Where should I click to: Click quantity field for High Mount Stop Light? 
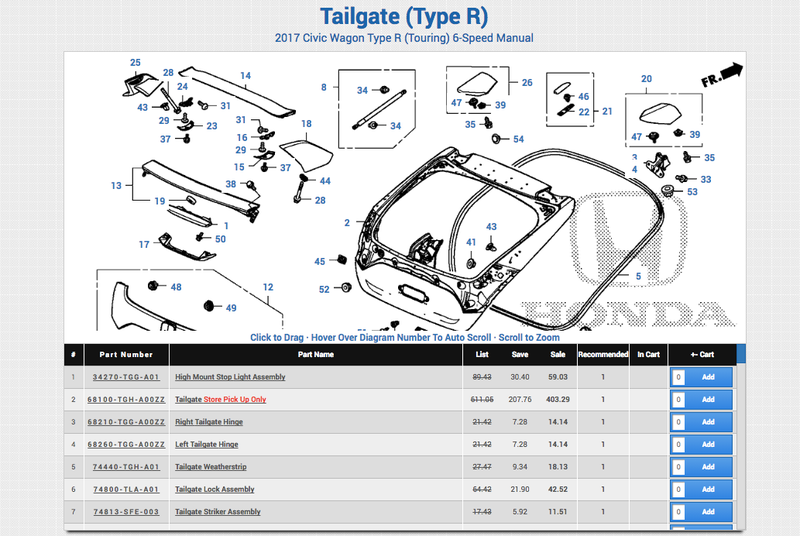coord(678,377)
